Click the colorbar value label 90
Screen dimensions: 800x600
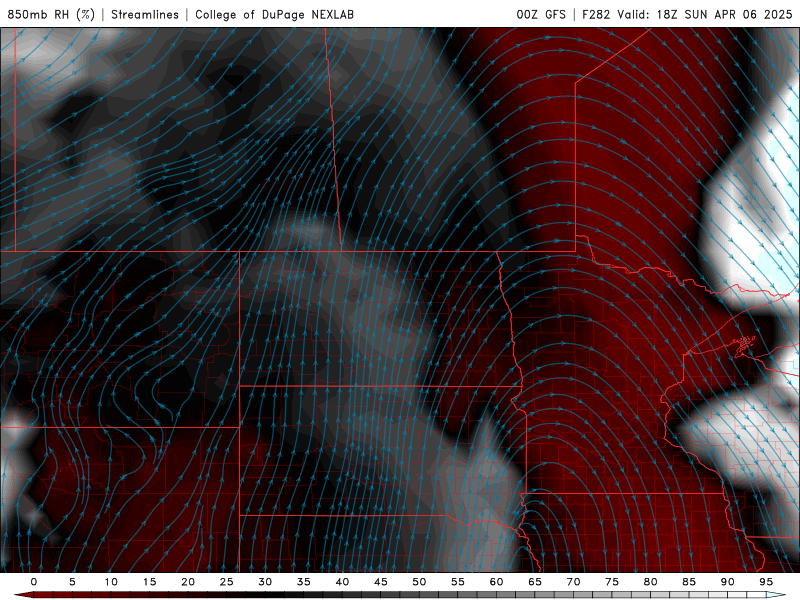(727, 582)
